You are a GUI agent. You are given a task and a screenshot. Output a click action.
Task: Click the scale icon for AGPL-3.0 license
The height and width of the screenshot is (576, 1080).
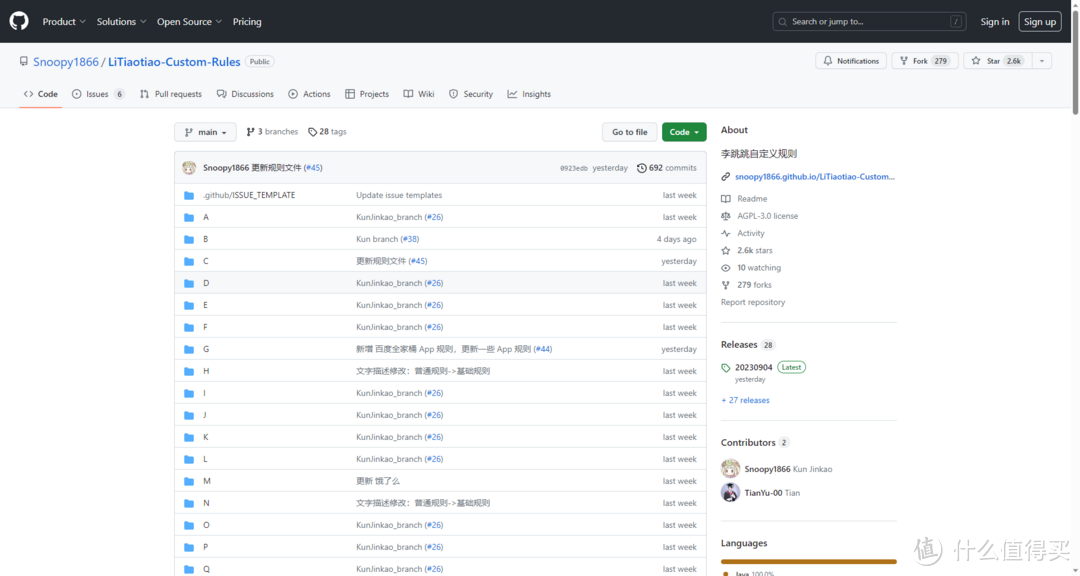click(x=725, y=216)
